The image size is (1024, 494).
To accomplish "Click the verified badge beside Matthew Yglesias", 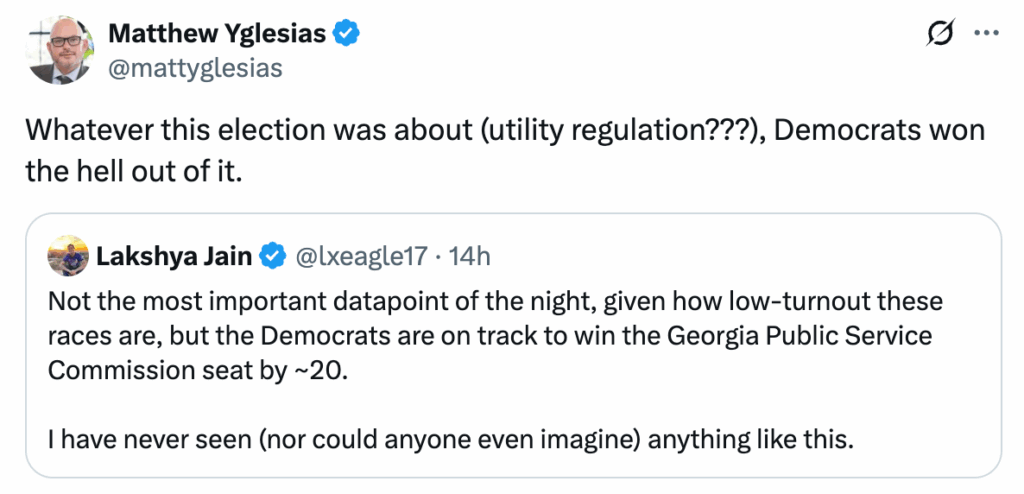I will (347, 34).
